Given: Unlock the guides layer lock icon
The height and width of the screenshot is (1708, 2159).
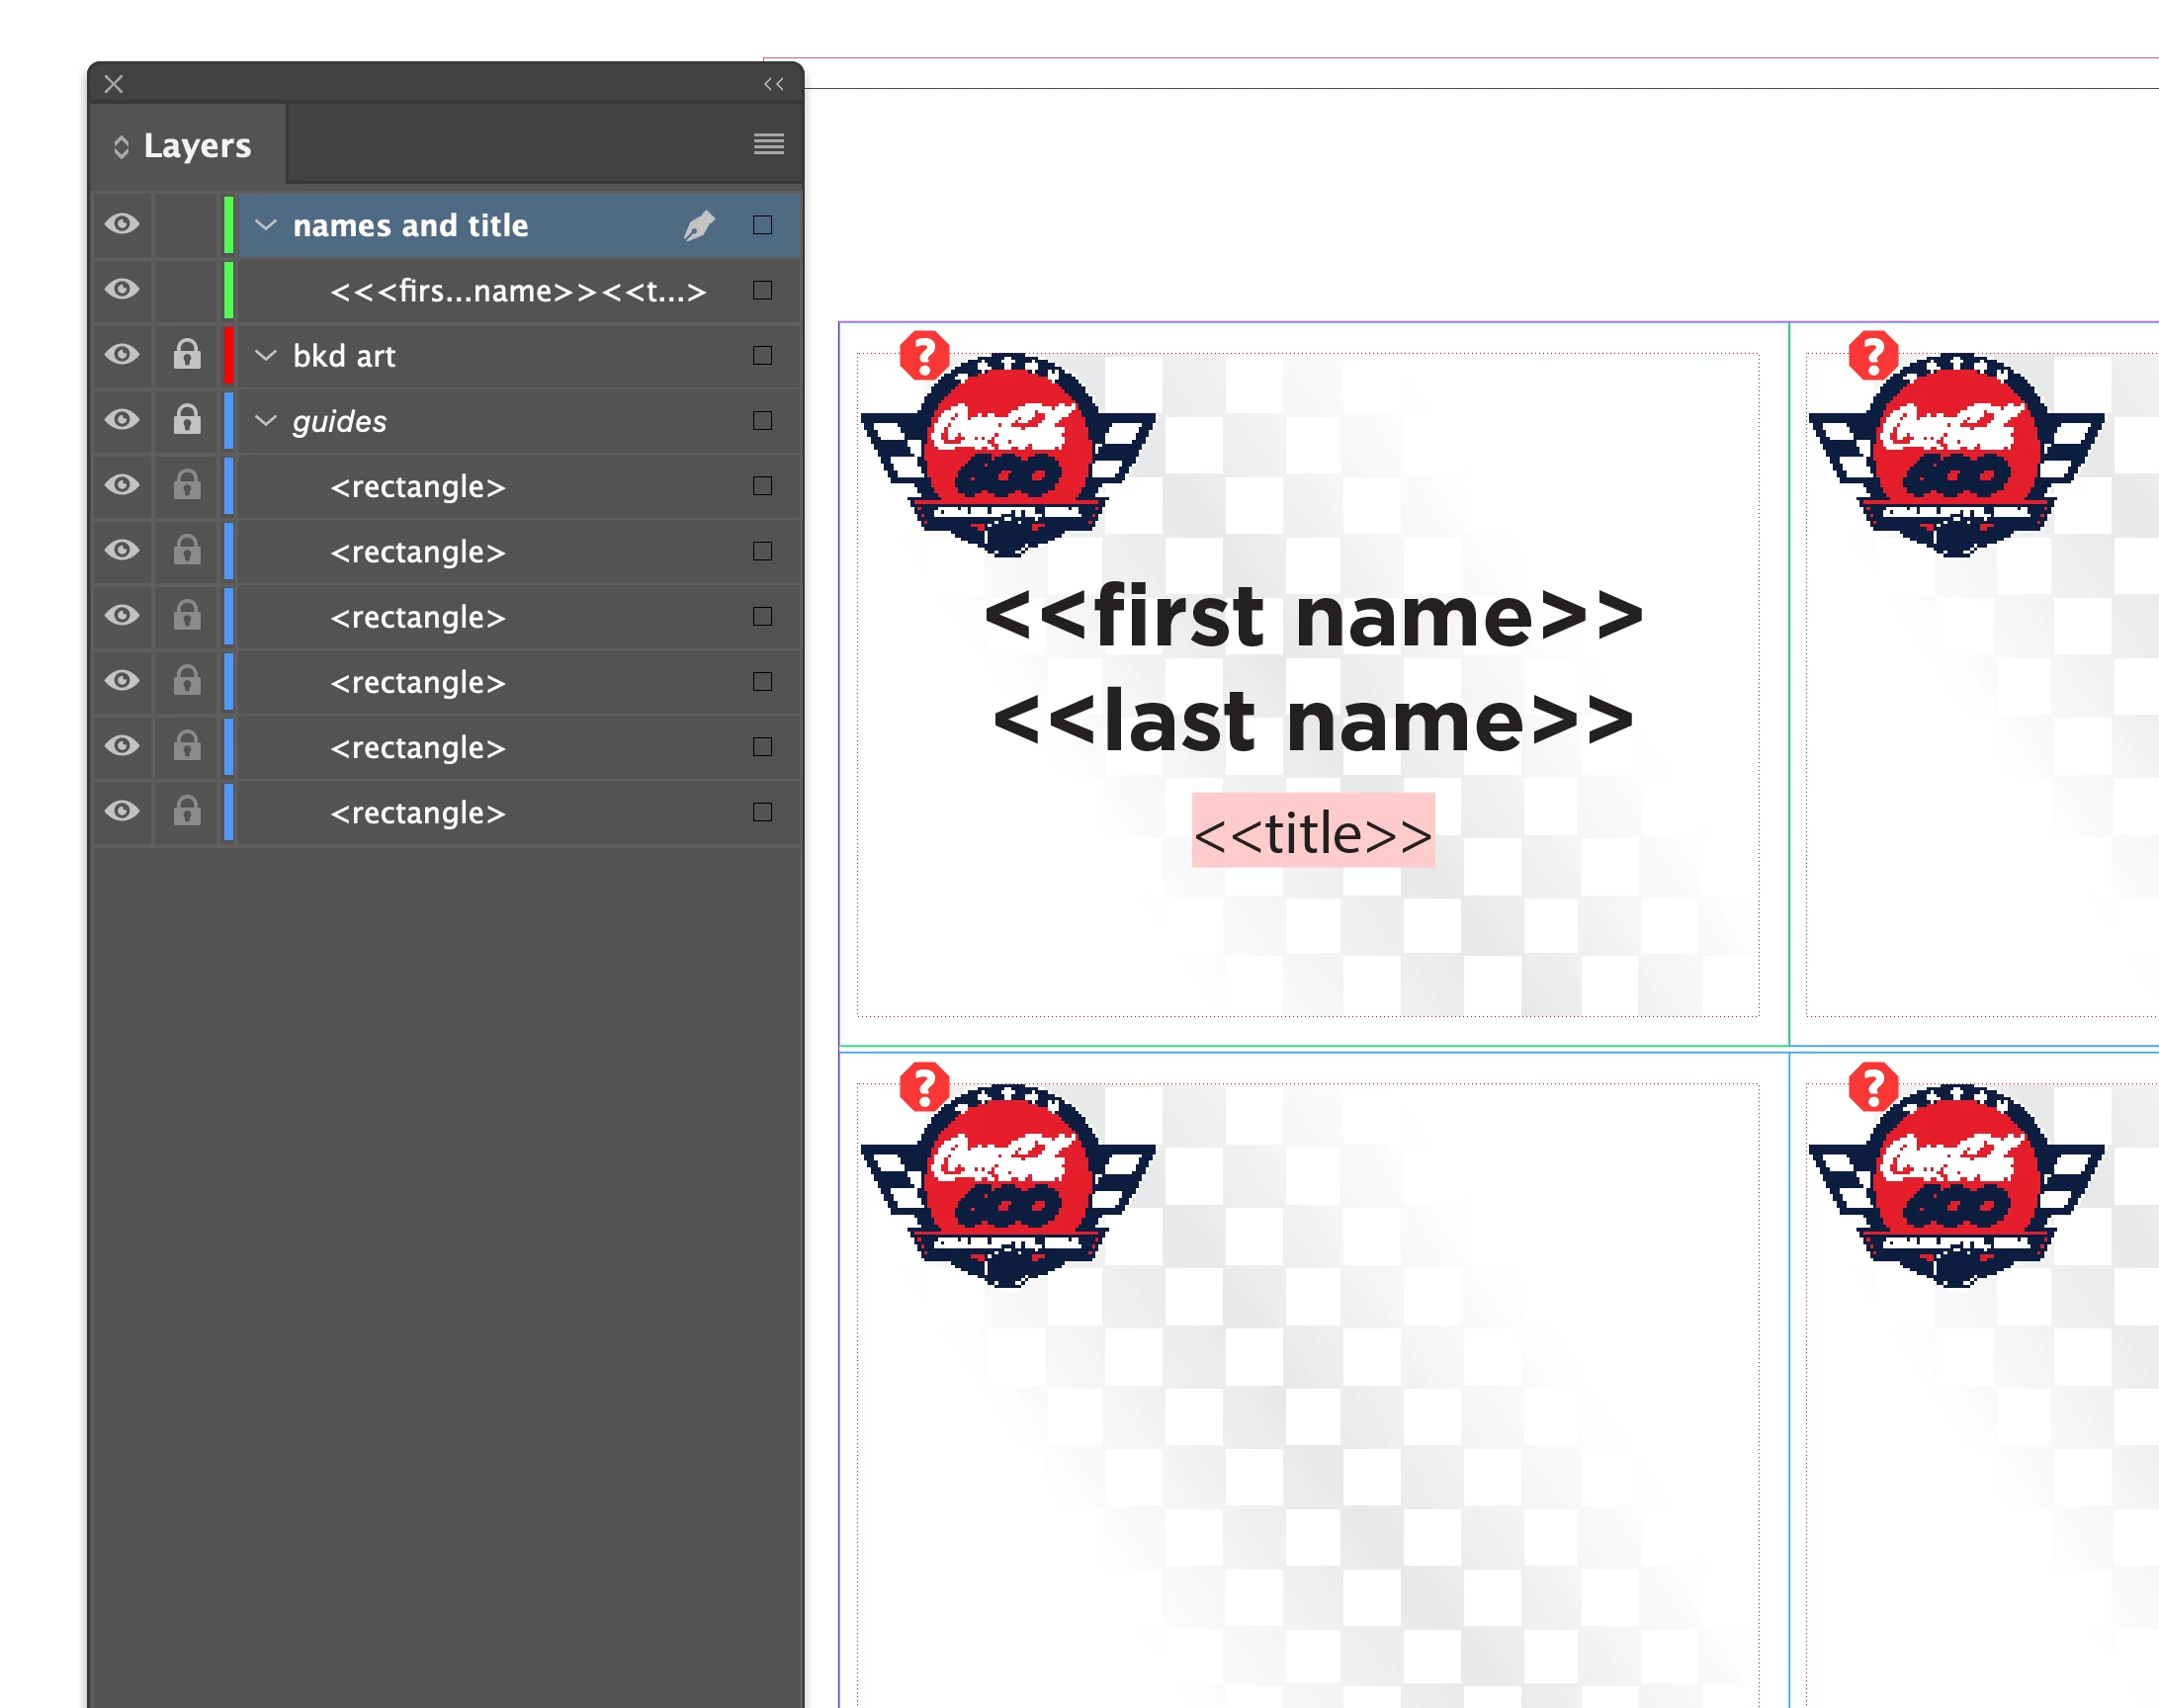Looking at the screenshot, I should tap(187, 420).
